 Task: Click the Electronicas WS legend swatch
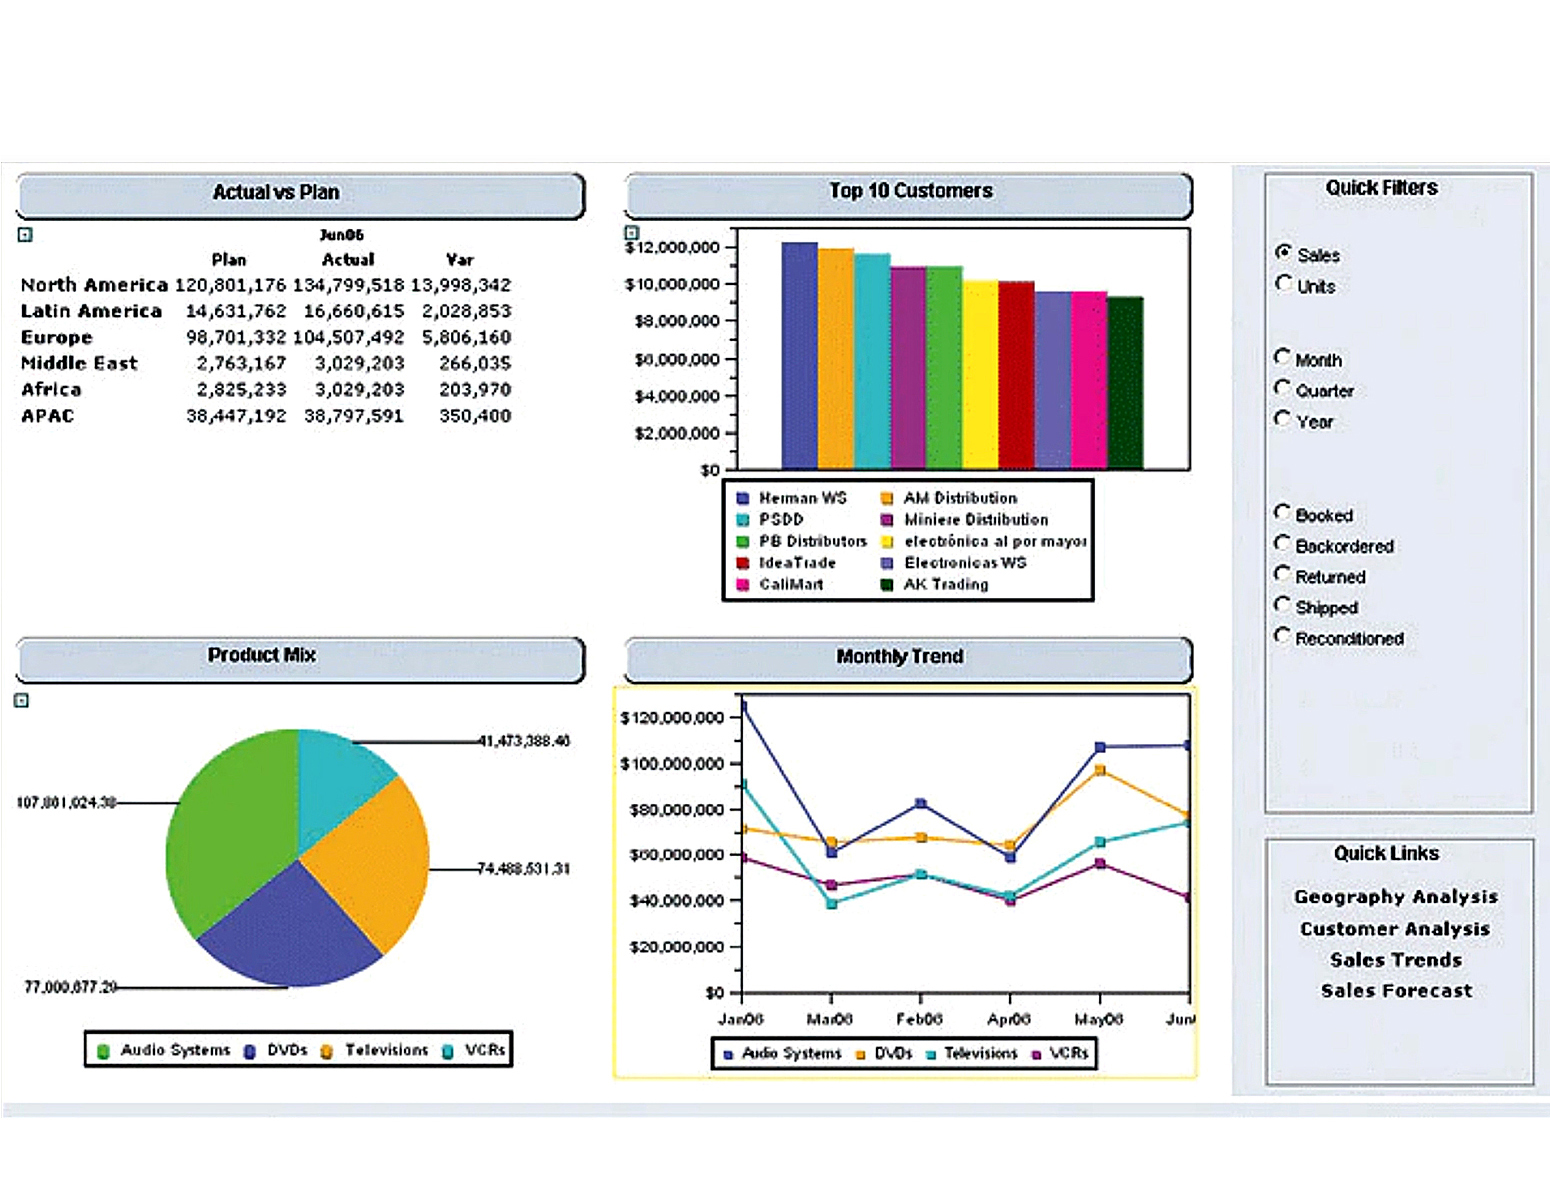click(x=887, y=563)
